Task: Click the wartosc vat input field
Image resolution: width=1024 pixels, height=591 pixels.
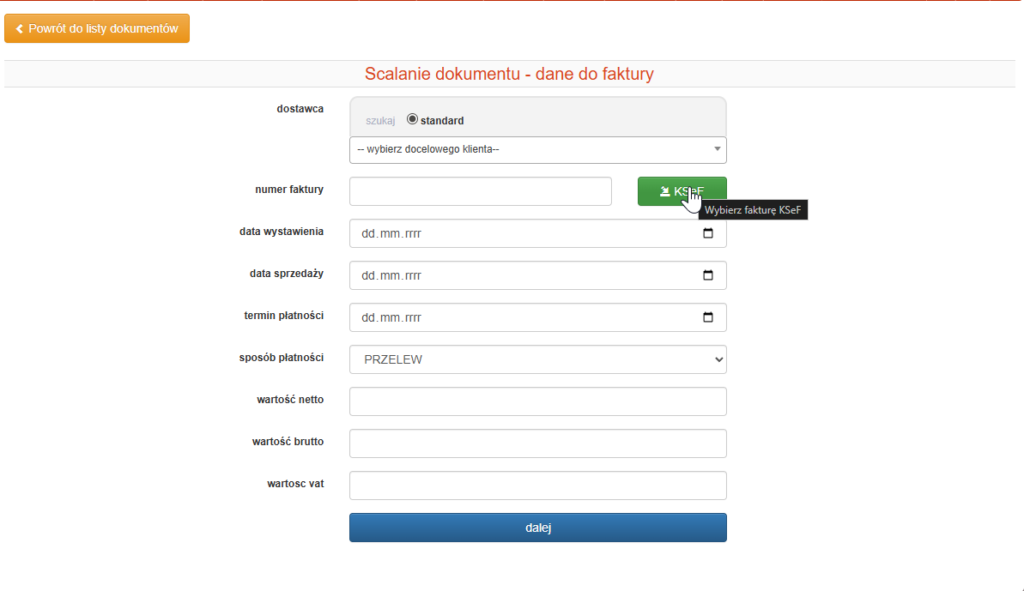Action: 537,486
